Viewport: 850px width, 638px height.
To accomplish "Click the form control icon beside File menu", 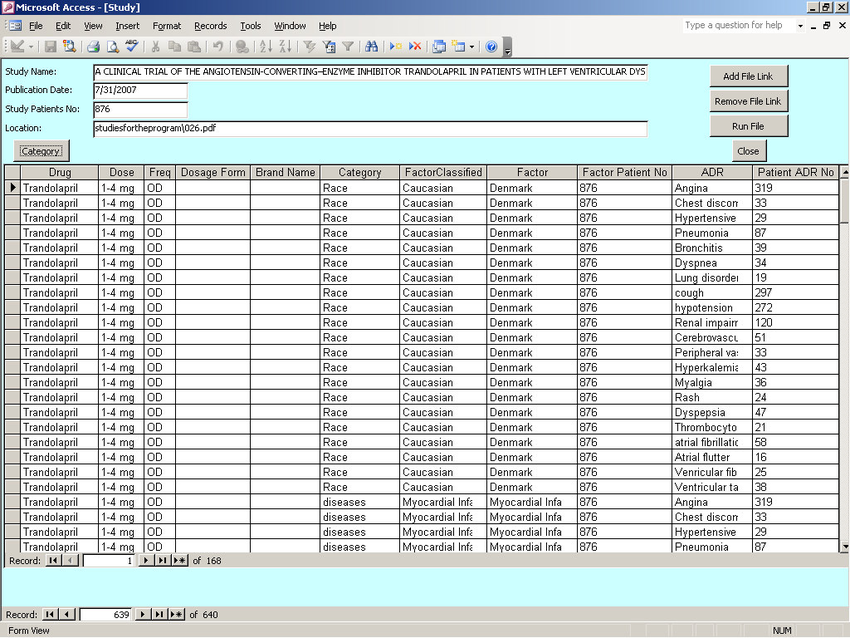I will point(15,25).
